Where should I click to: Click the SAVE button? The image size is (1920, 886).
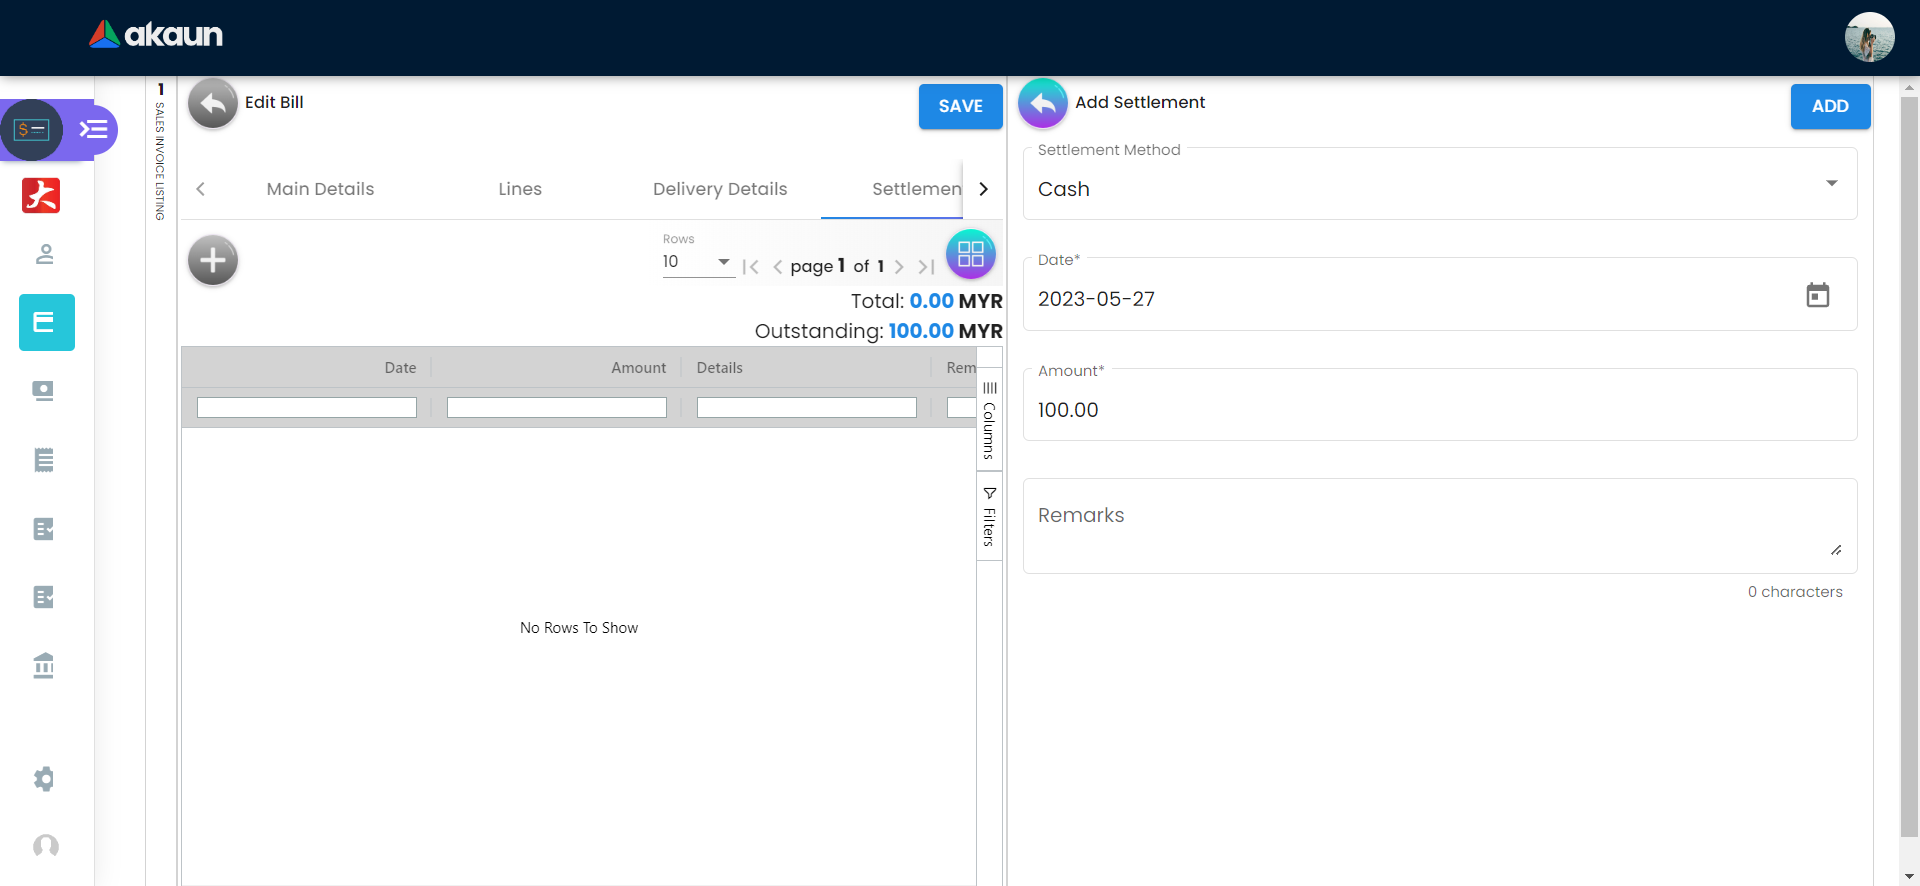pos(960,106)
